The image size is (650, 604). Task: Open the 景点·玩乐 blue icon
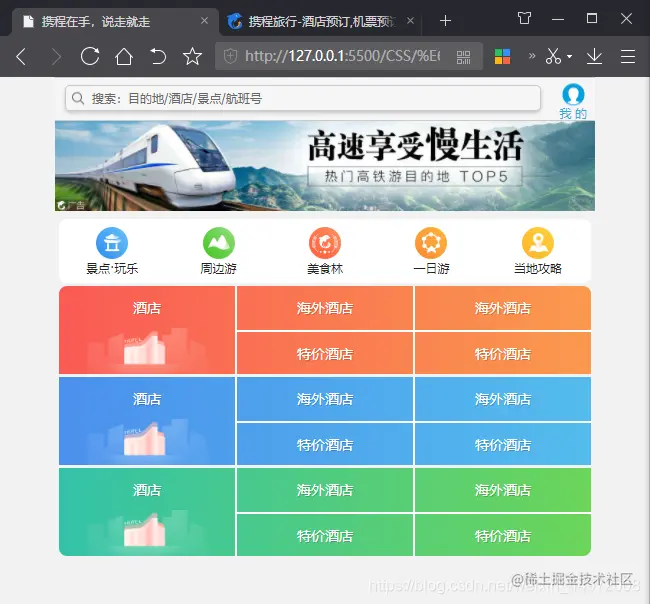pyautogui.click(x=112, y=243)
